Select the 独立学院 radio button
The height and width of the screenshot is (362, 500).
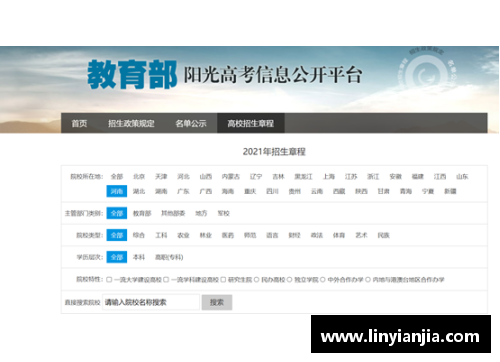pos(289,280)
